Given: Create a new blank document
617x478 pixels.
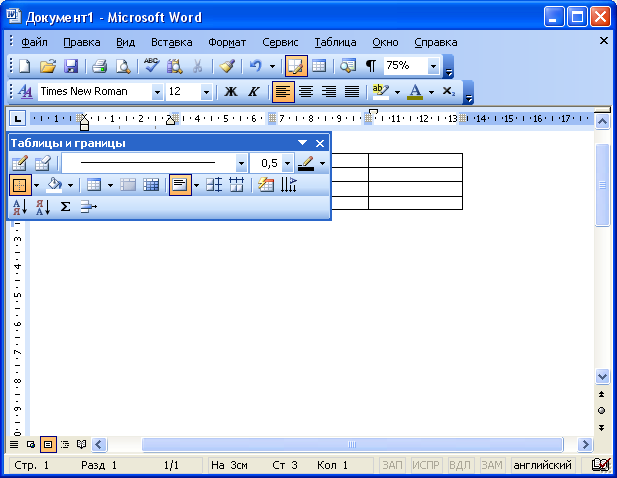Looking at the screenshot, I should tap(25, 66).
